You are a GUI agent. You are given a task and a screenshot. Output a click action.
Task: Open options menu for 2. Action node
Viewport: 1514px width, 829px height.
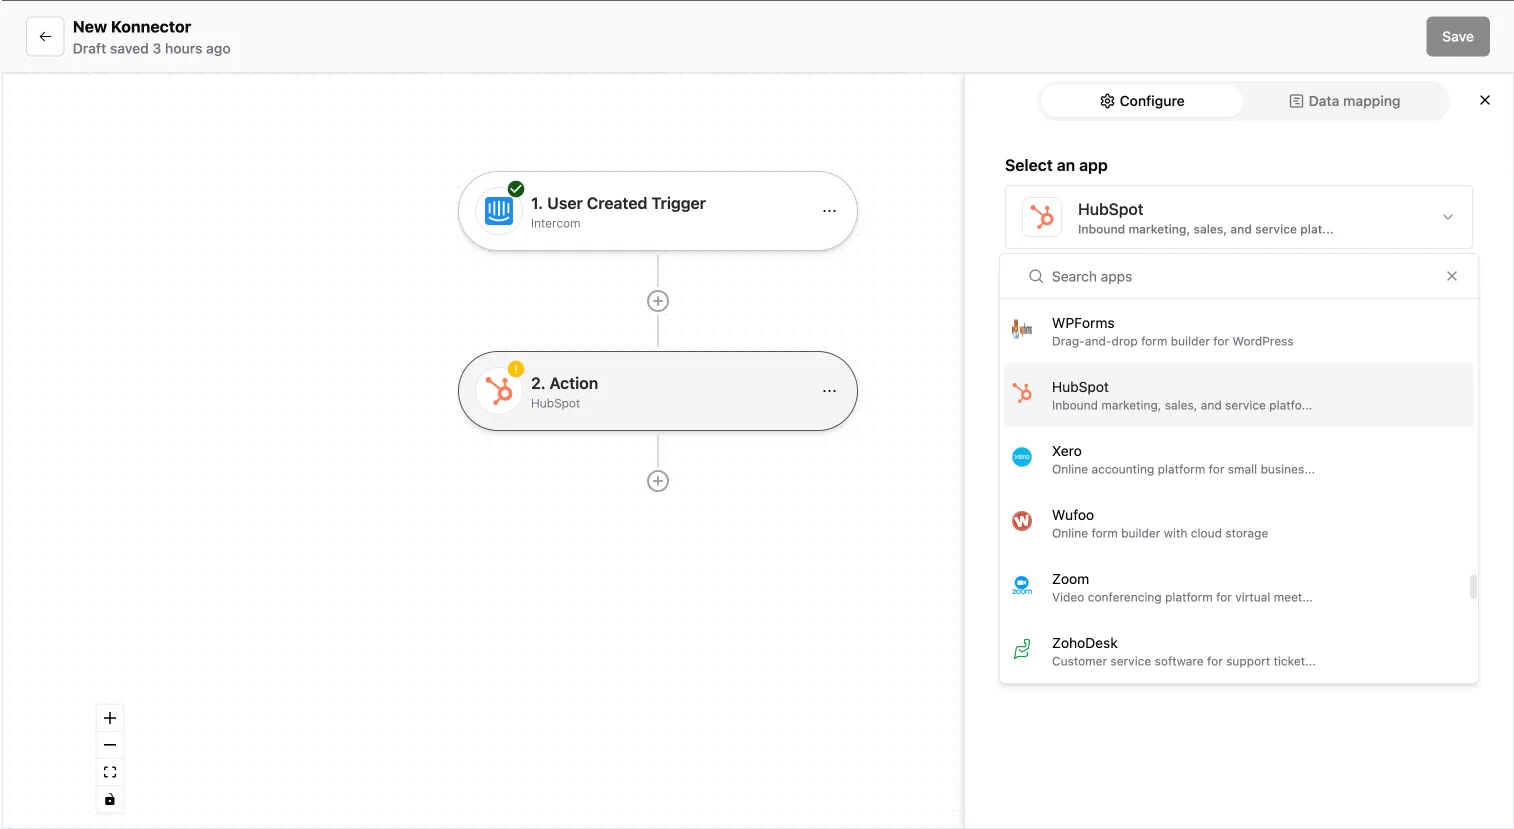point(829,391)
